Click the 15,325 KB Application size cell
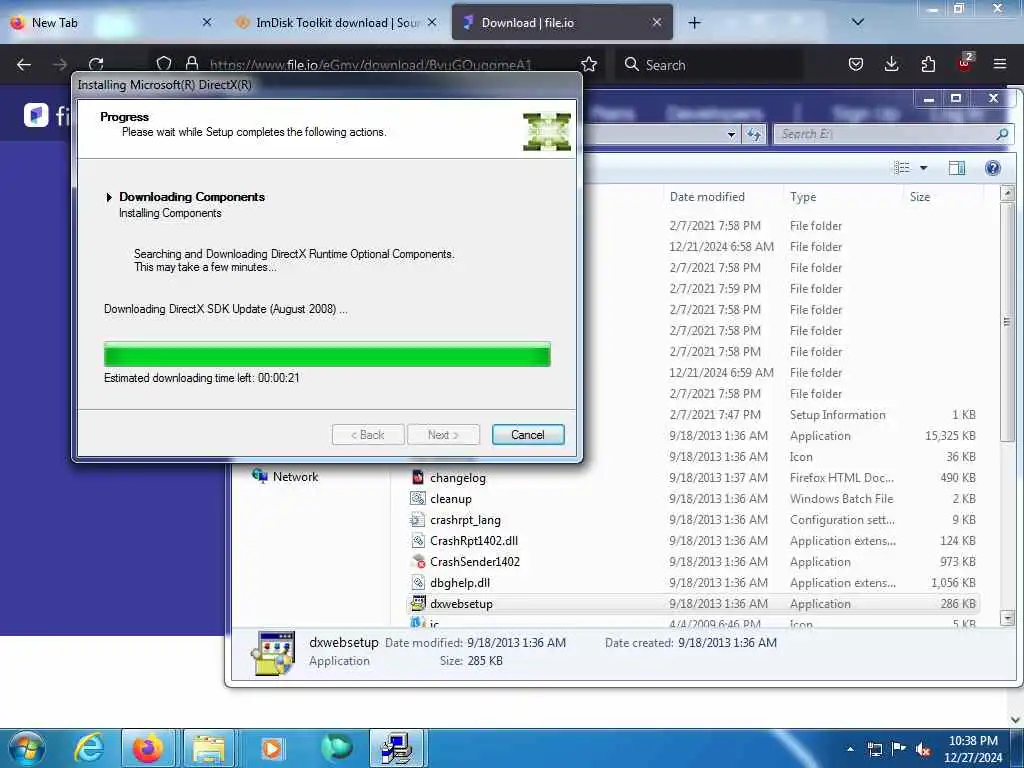The width and height of the screenshot is (1024, 768). point(950,436)
